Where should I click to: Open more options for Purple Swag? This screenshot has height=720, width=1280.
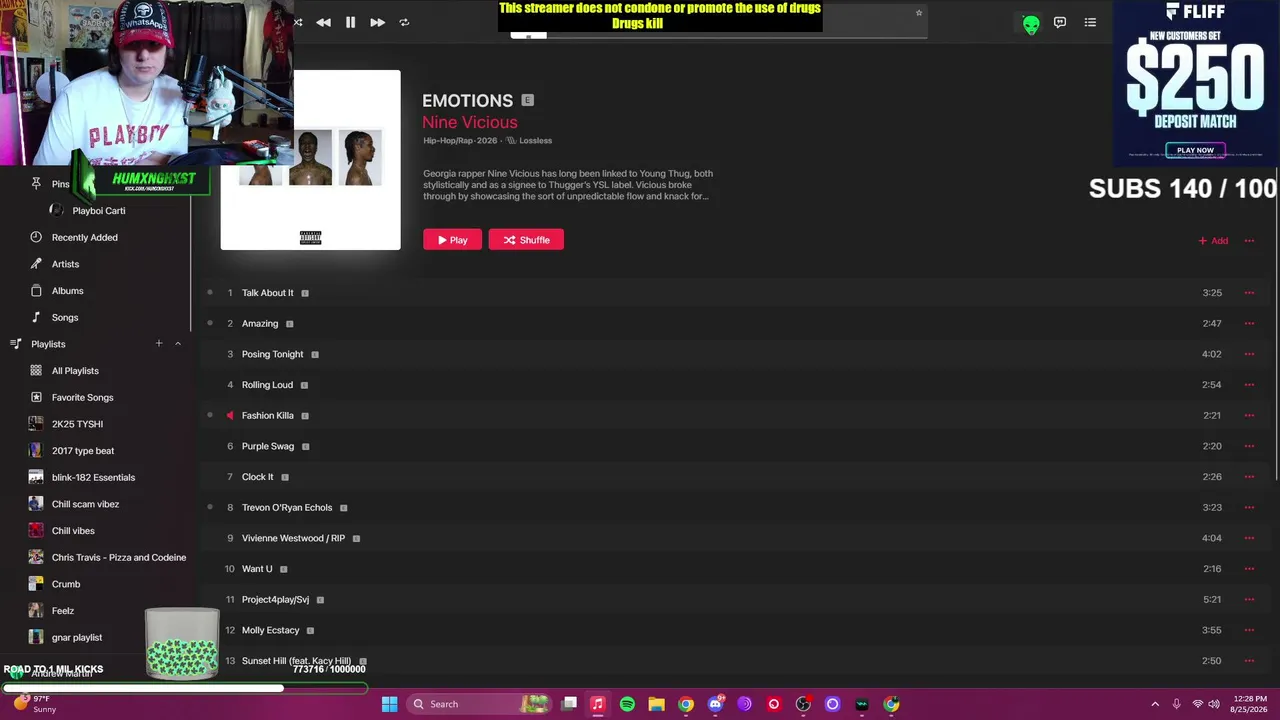[x=1249, y=446]
